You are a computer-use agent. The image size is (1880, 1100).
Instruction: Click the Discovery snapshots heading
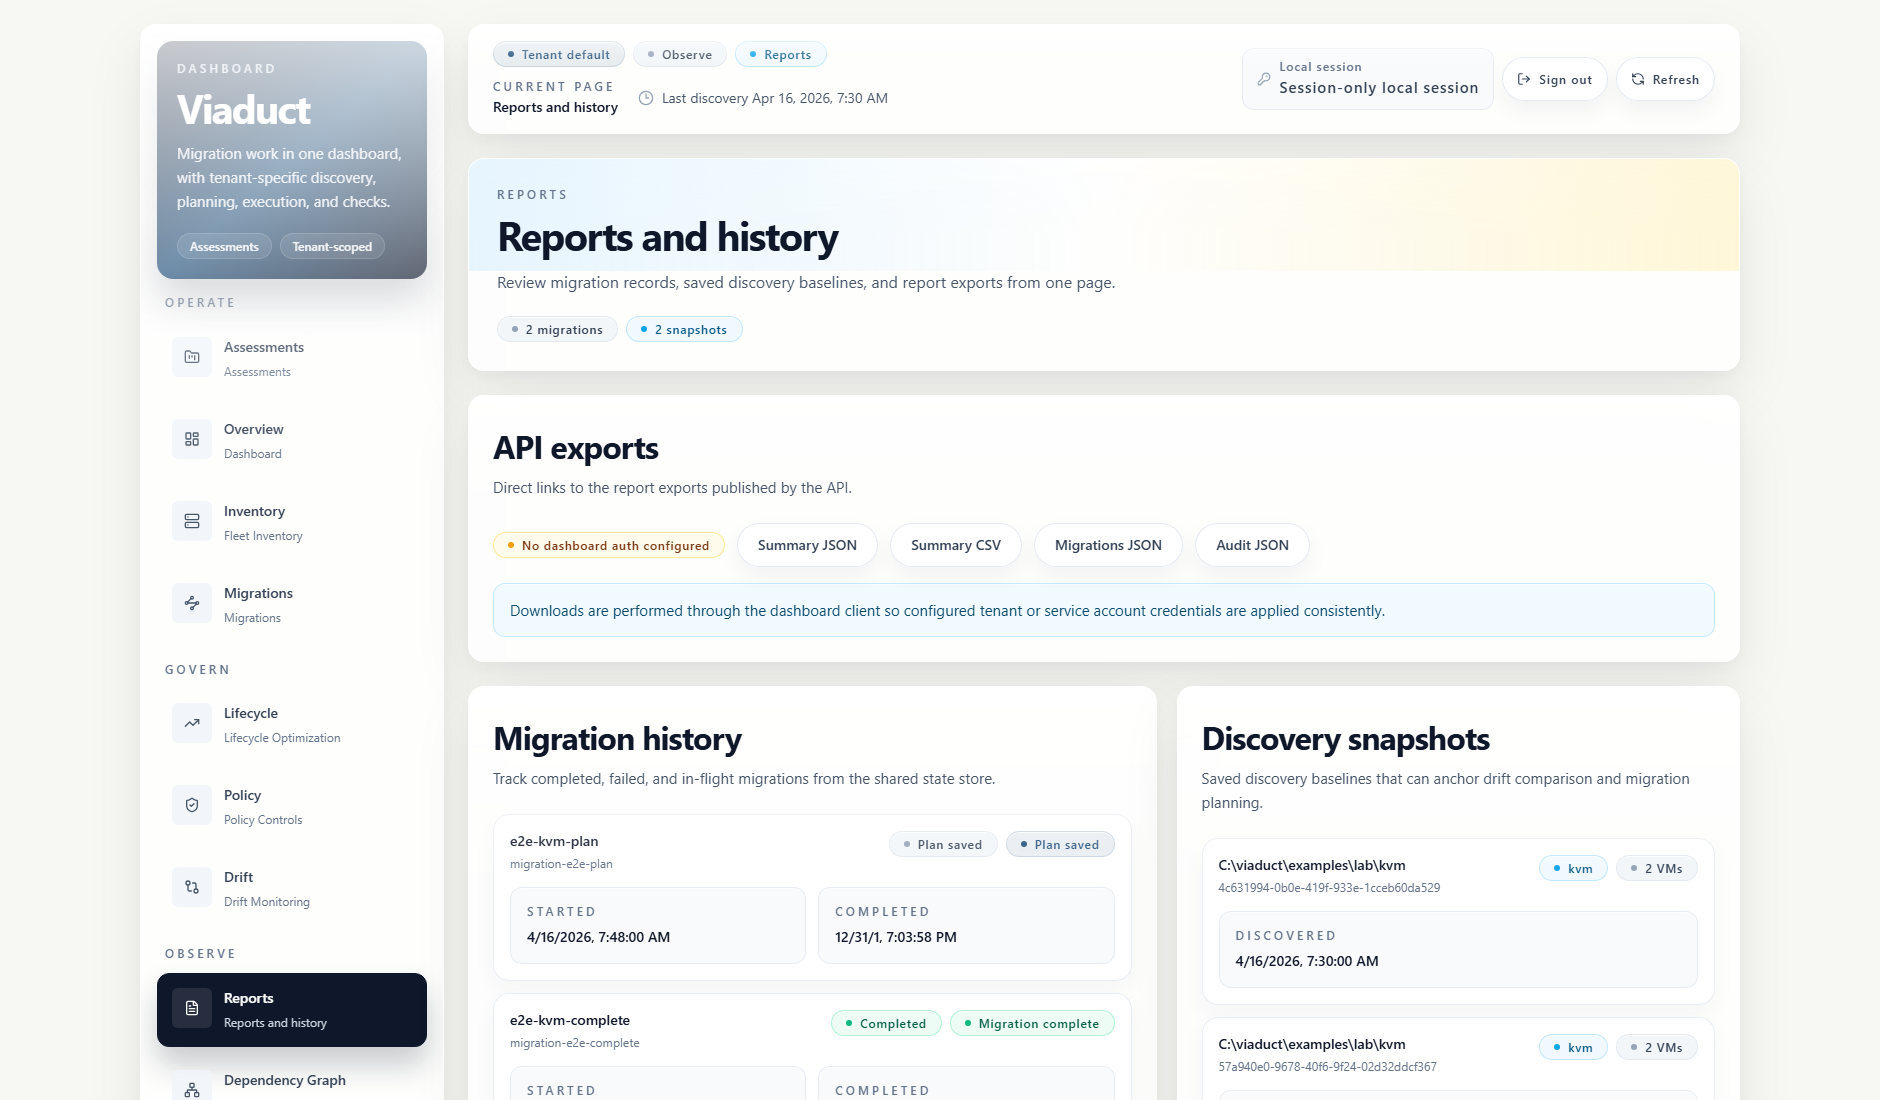coord(1346,739)
